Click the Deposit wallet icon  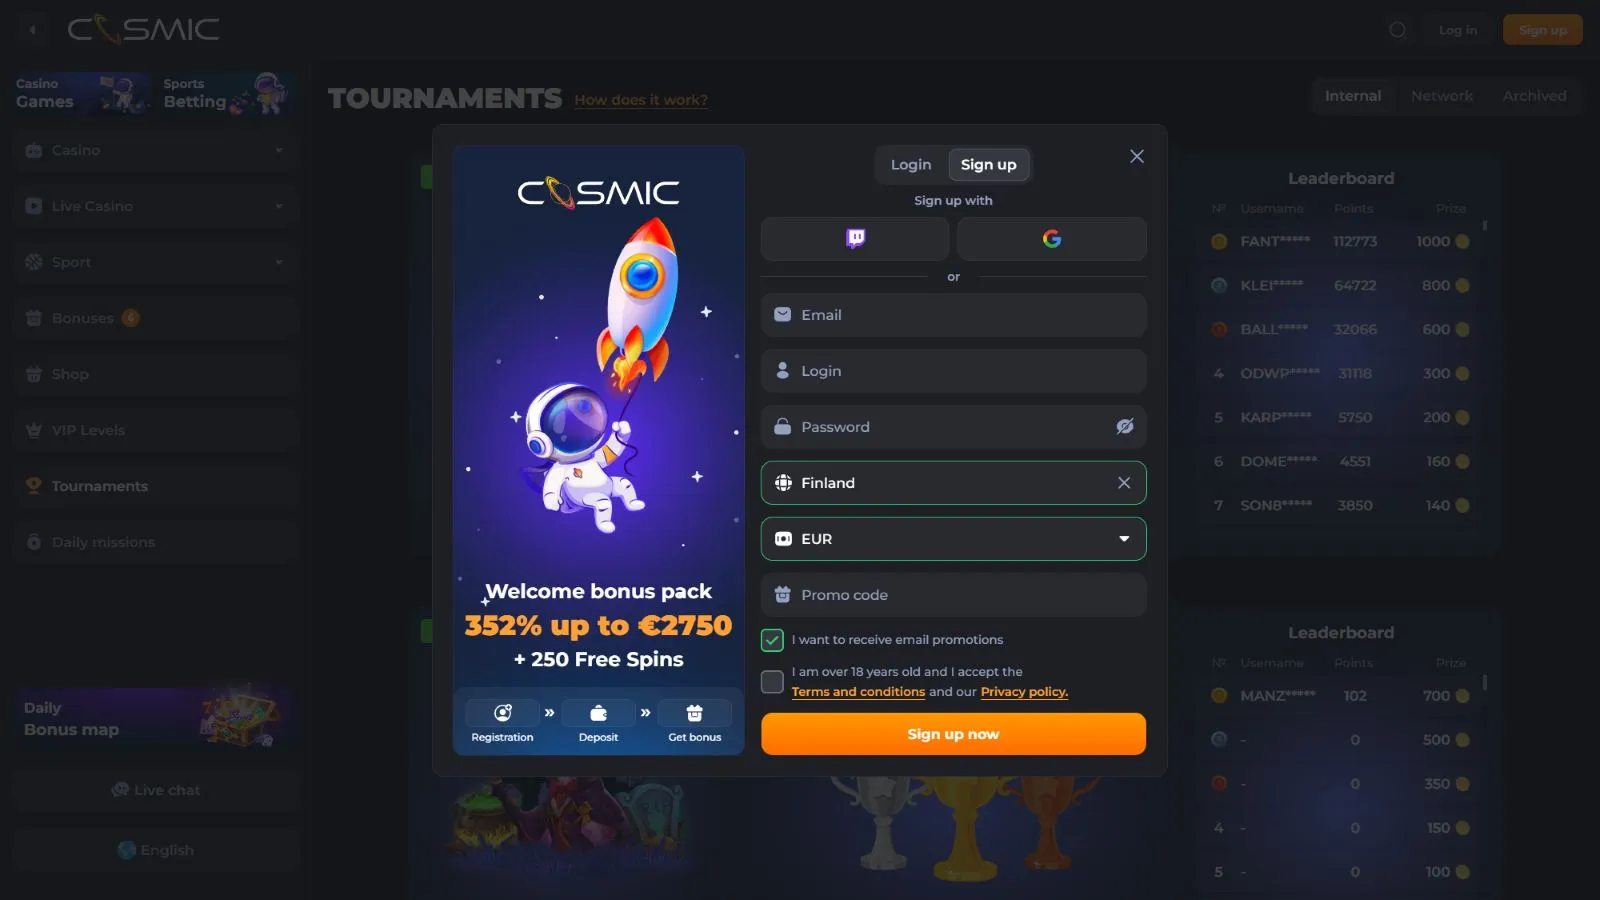point(598,713)
